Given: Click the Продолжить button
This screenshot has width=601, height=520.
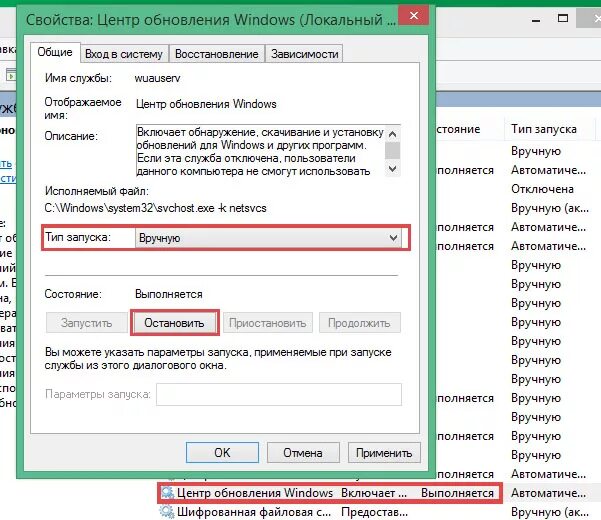Looking at the screenshot, I should click(x=360, y=323).
